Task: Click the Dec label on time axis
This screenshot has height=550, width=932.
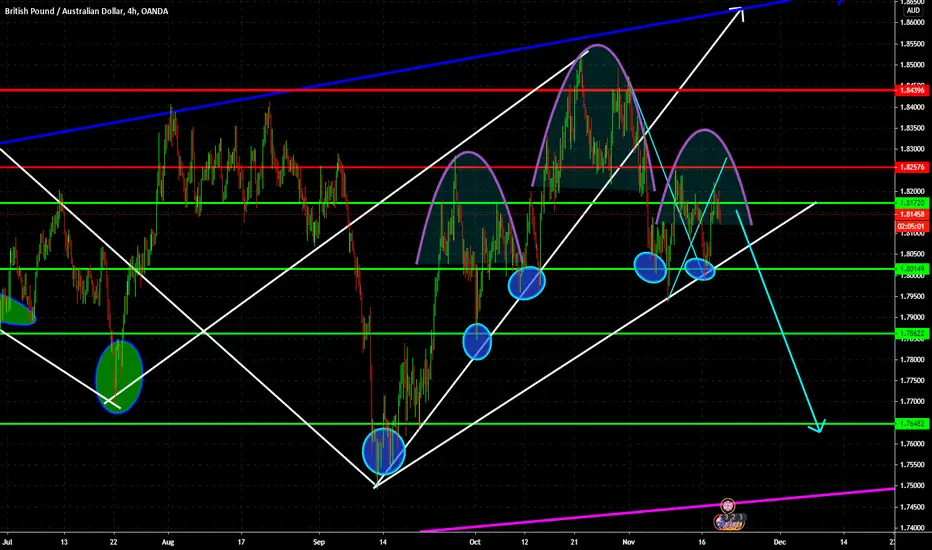Action: (x=780, y=542)
